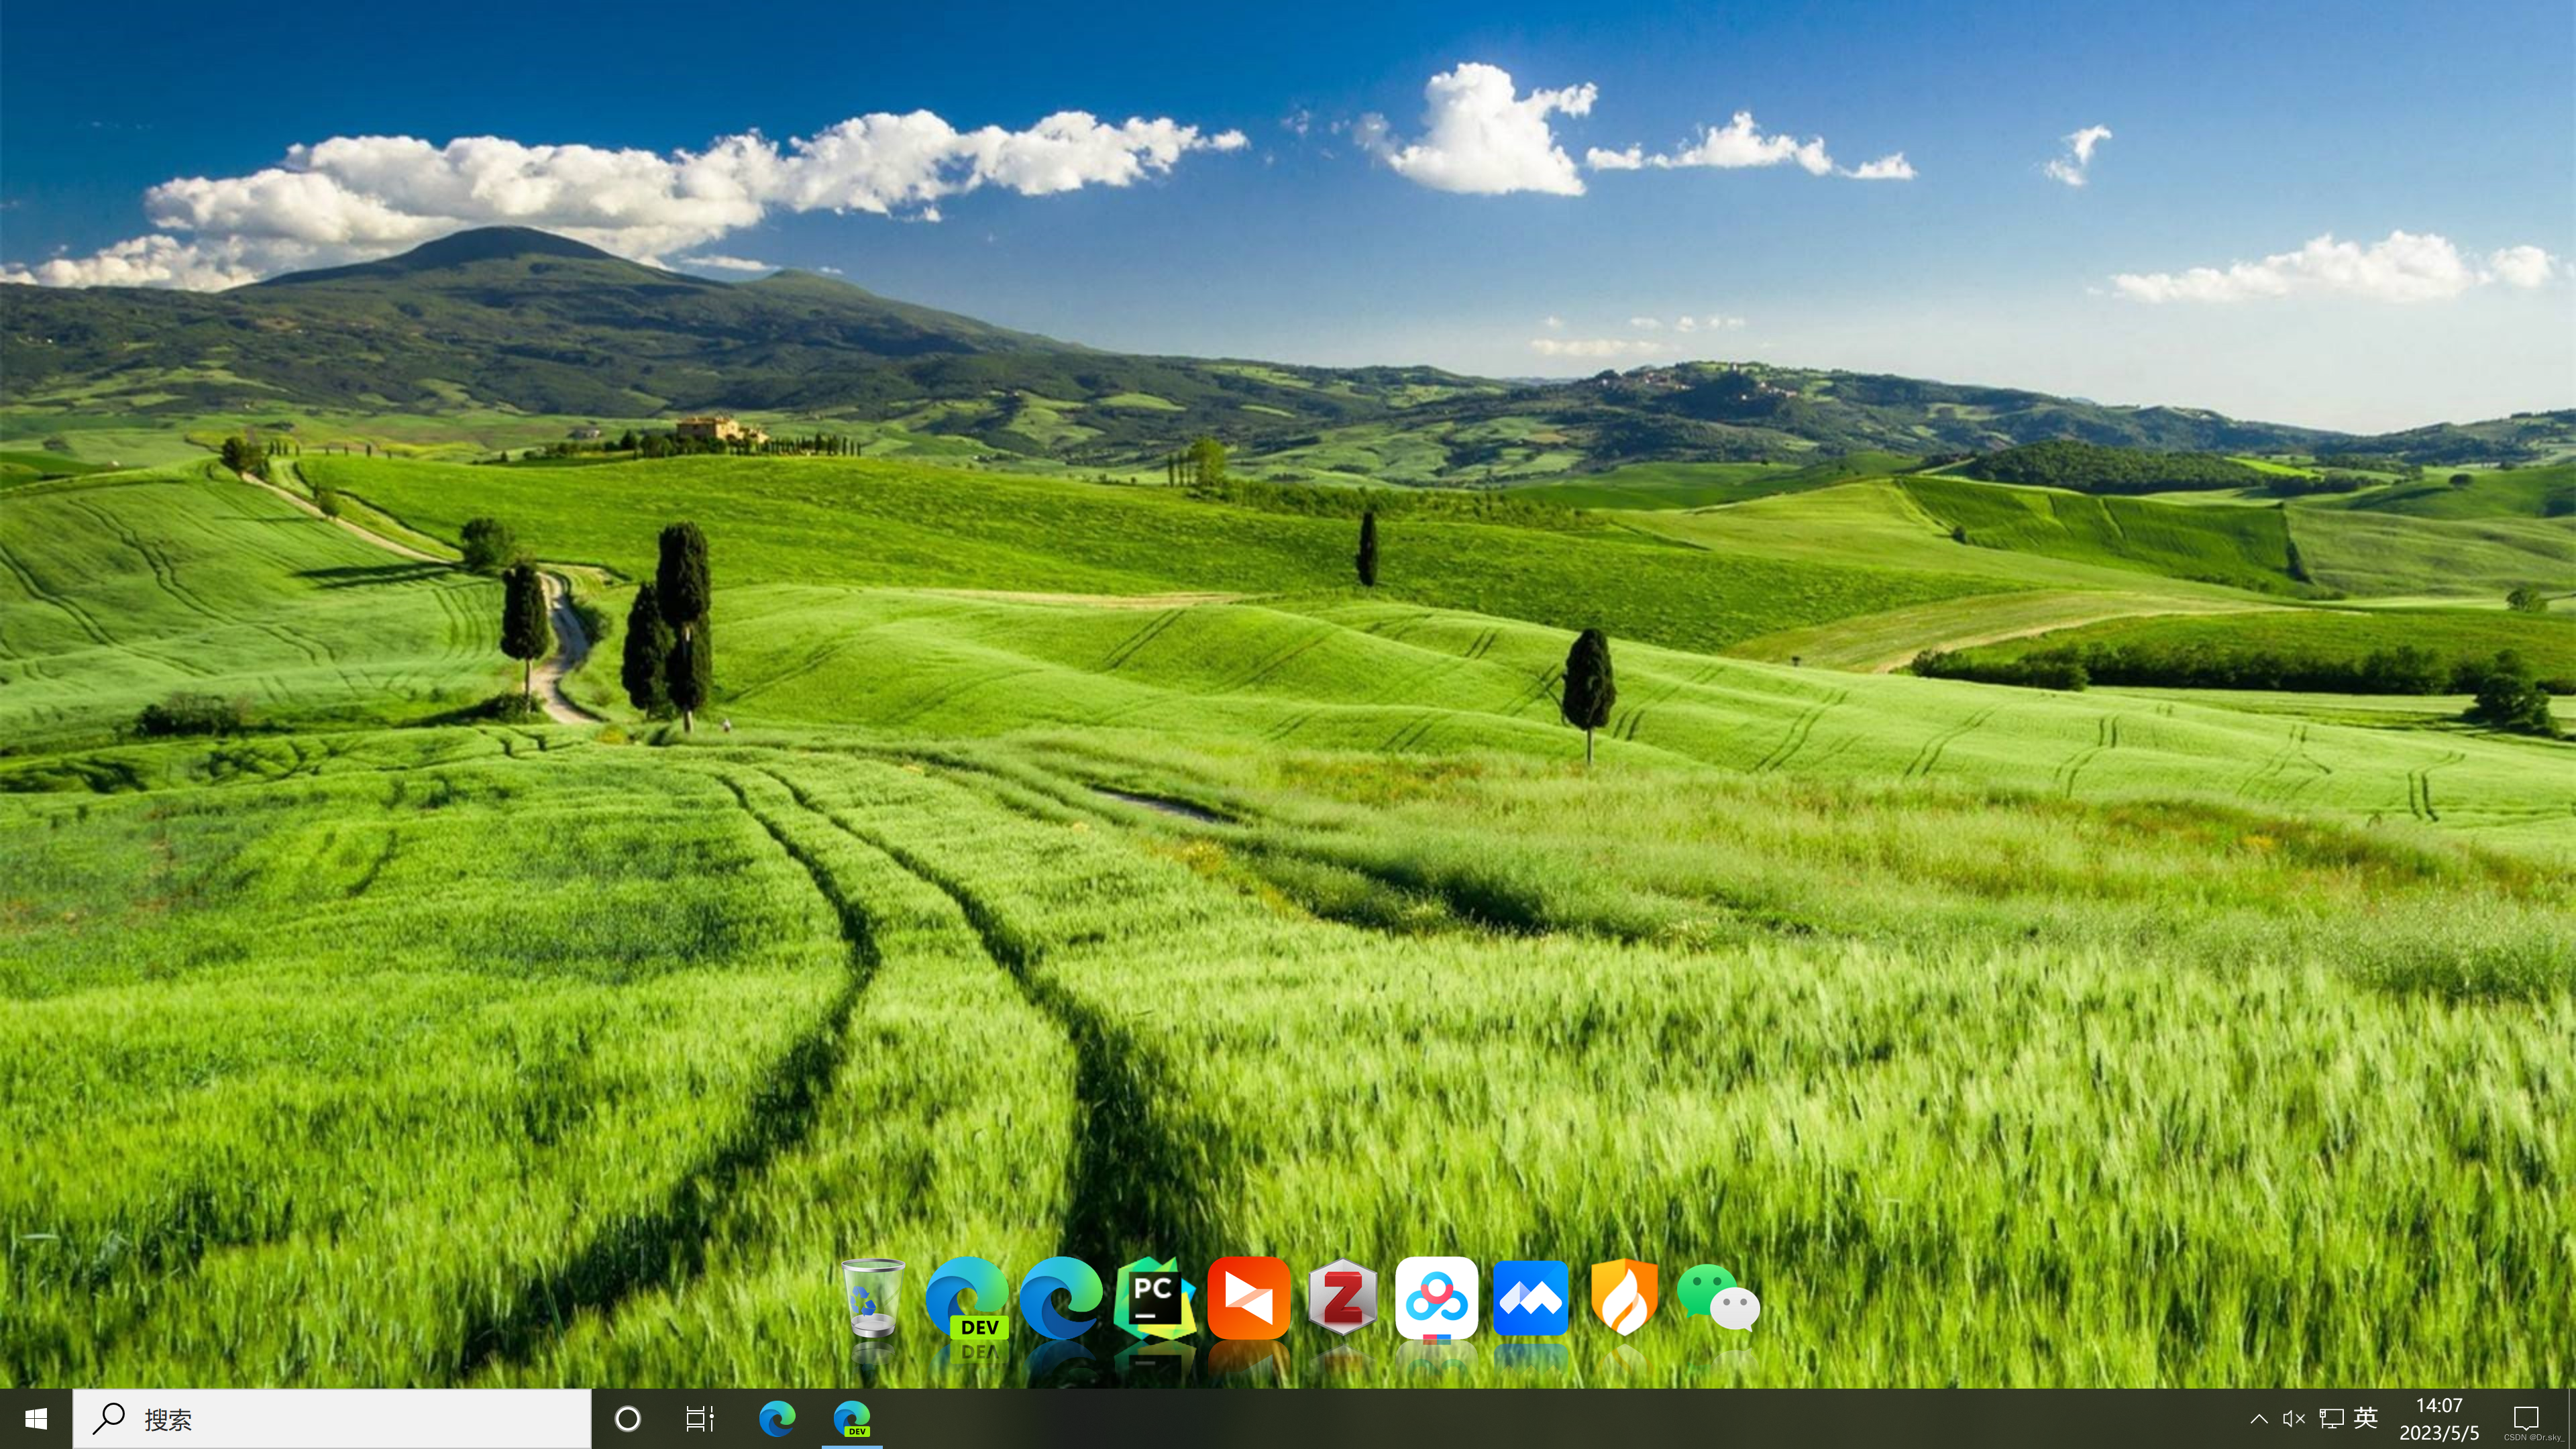Screen dimensions: 2576x1449
Task: Click the Windows Start button
Action: pos(36,1418)
